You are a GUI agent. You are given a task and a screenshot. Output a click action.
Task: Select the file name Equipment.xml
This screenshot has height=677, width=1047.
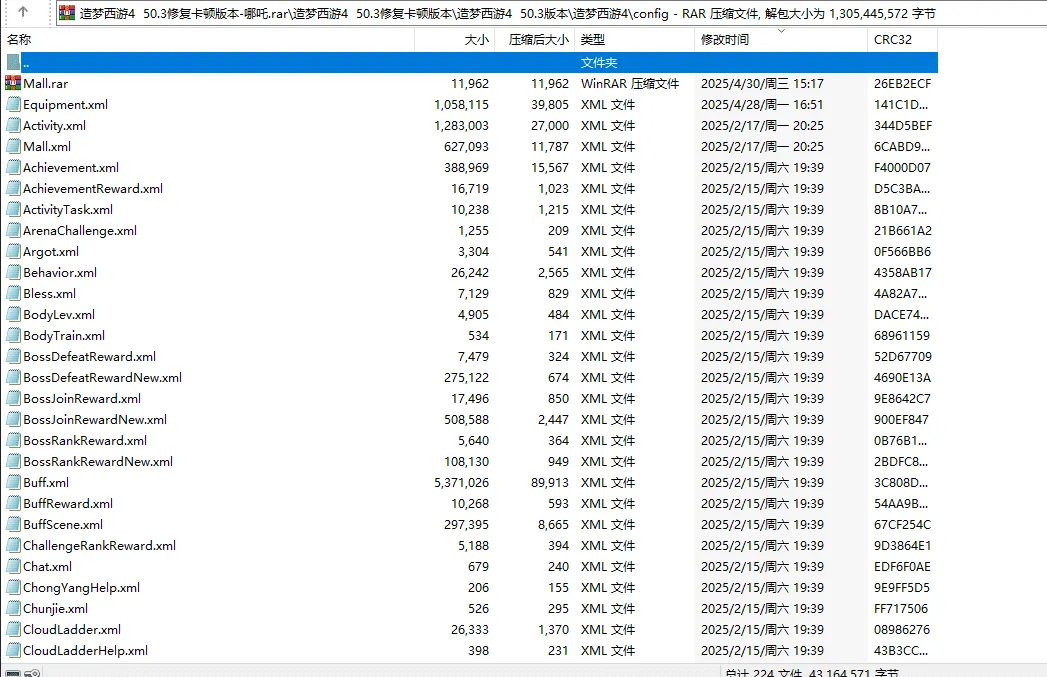click(65, 104)
